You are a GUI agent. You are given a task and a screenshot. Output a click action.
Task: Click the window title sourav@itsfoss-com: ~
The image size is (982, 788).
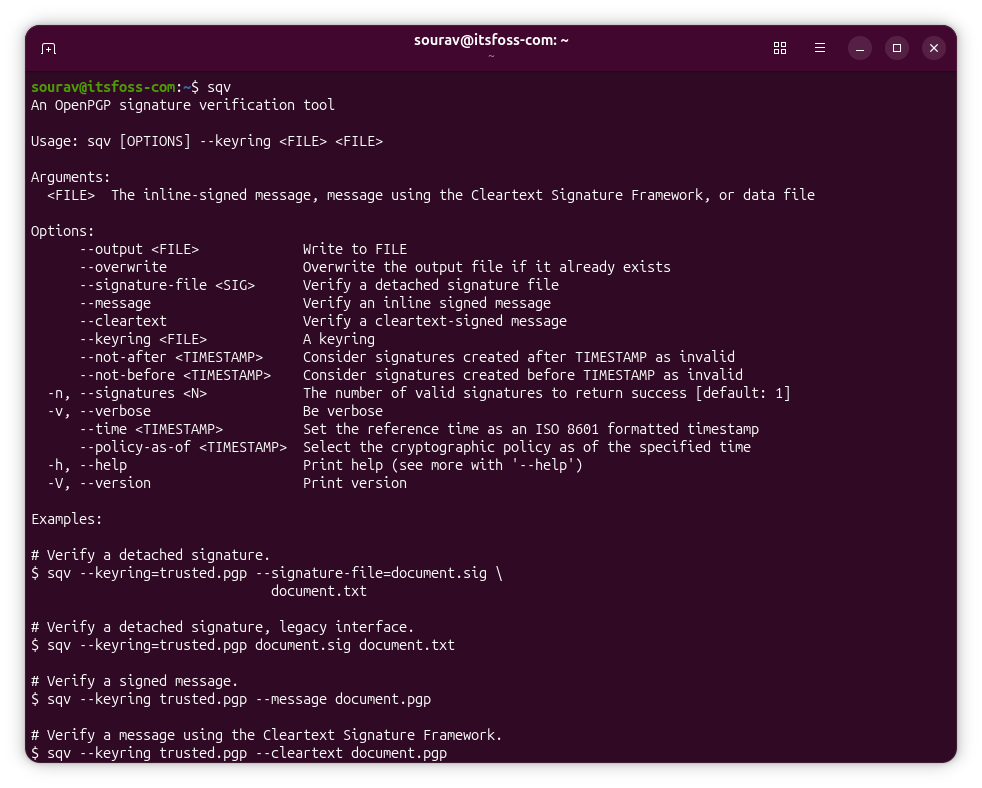[491, 40]
